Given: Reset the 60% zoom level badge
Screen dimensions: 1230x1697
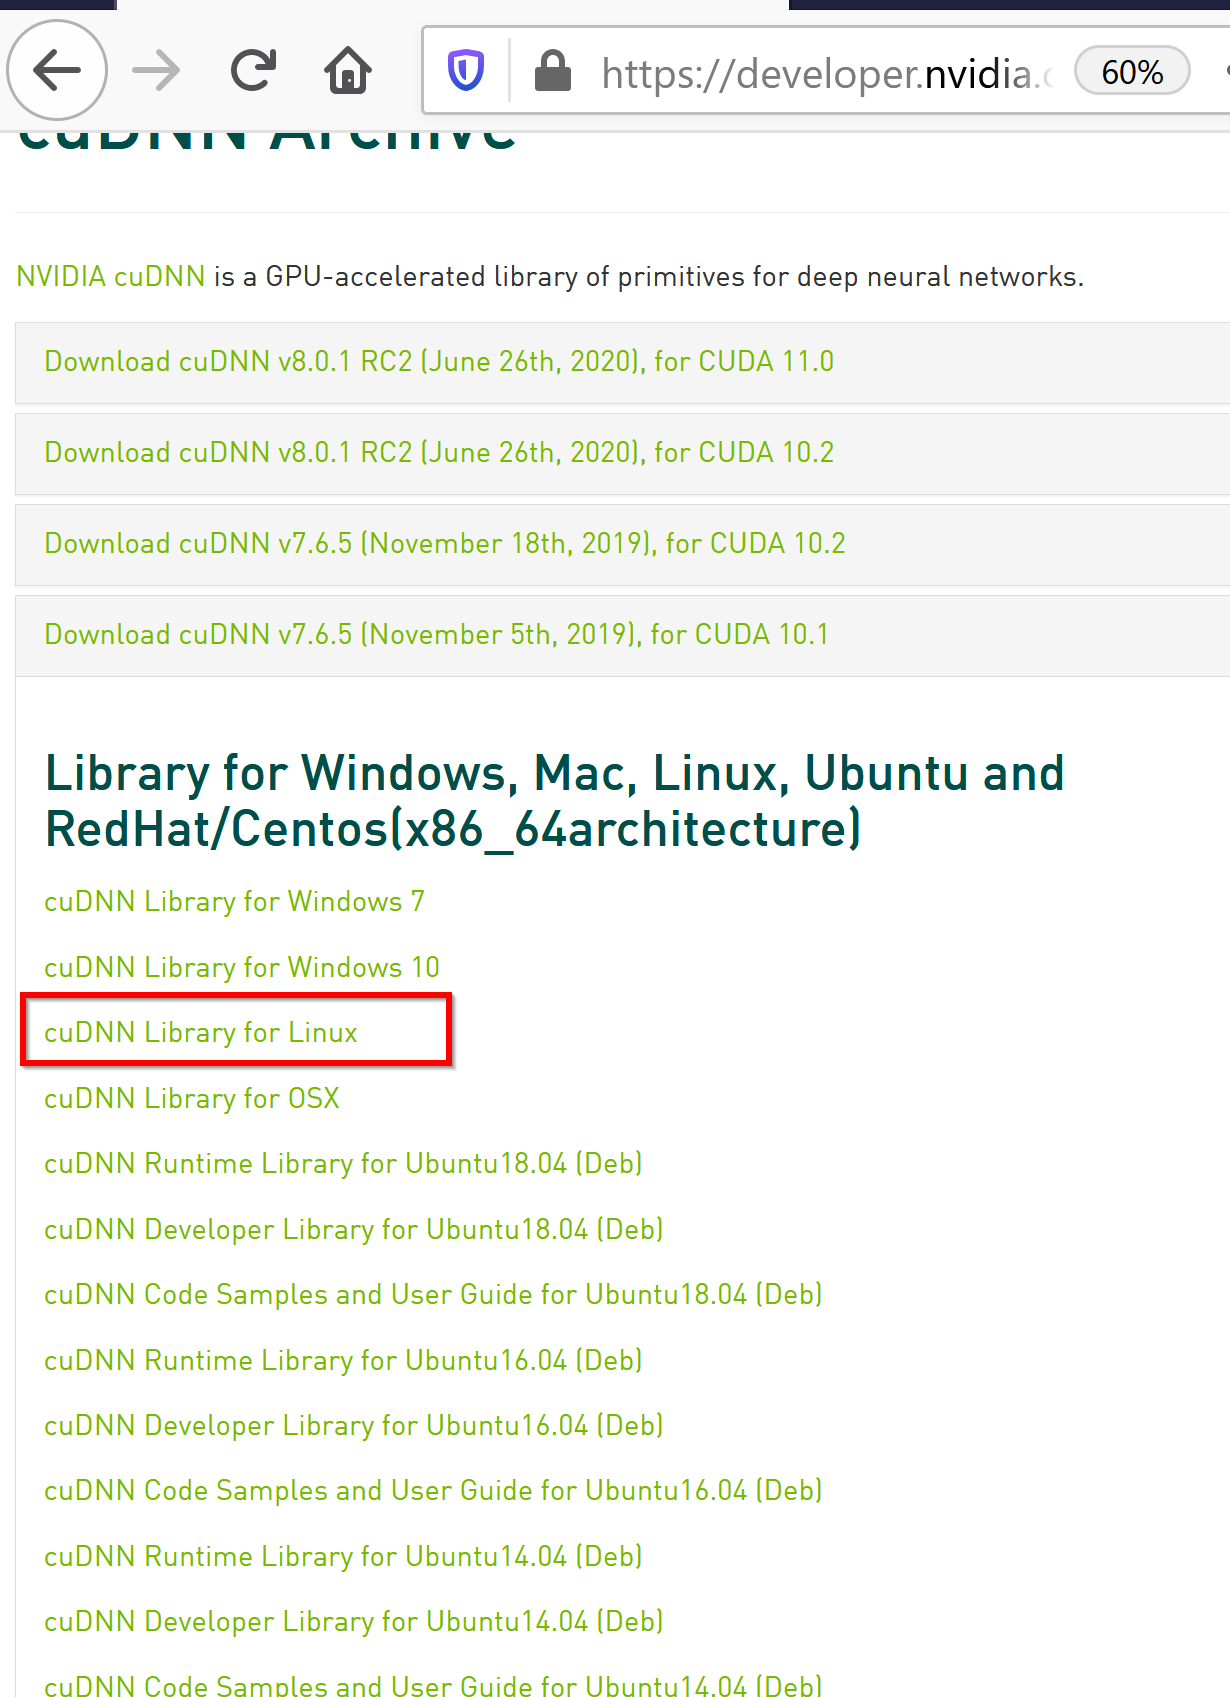Looking at the screenshot, I should click(x=1132, y=72).
